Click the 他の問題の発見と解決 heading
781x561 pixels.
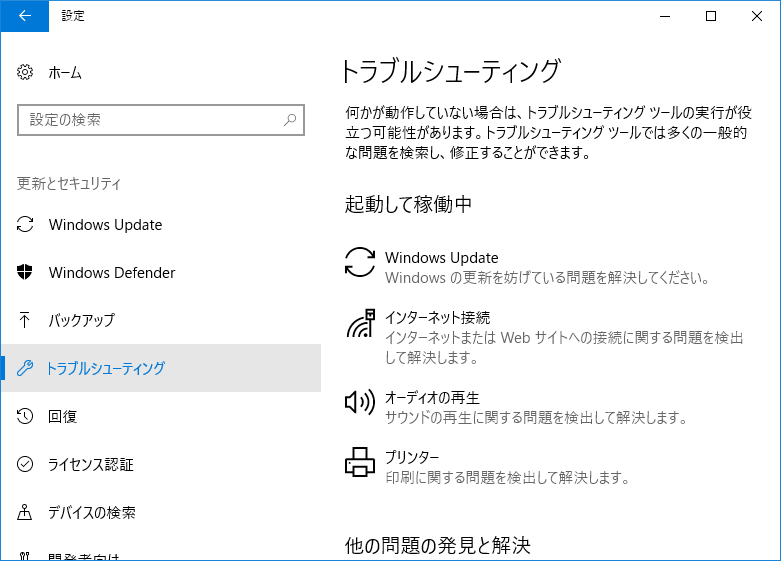pos(437,545)
